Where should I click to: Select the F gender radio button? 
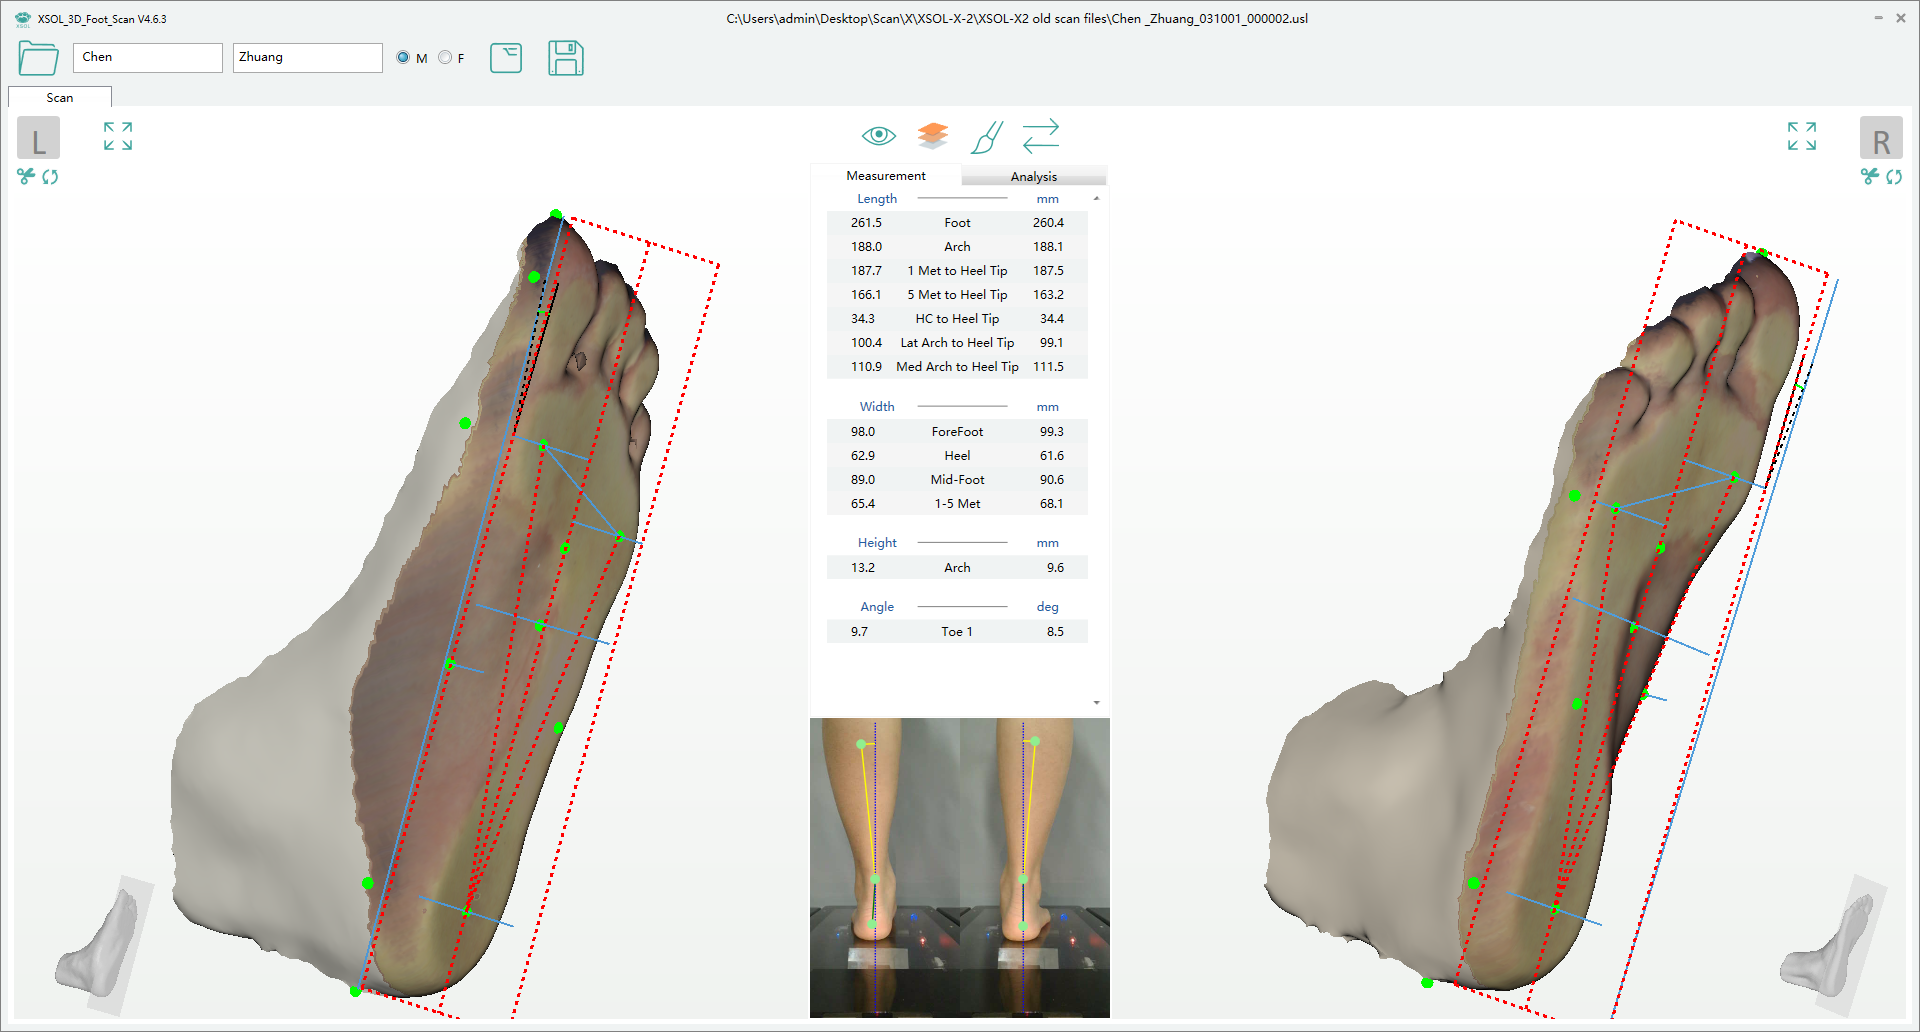pos(445,58)
